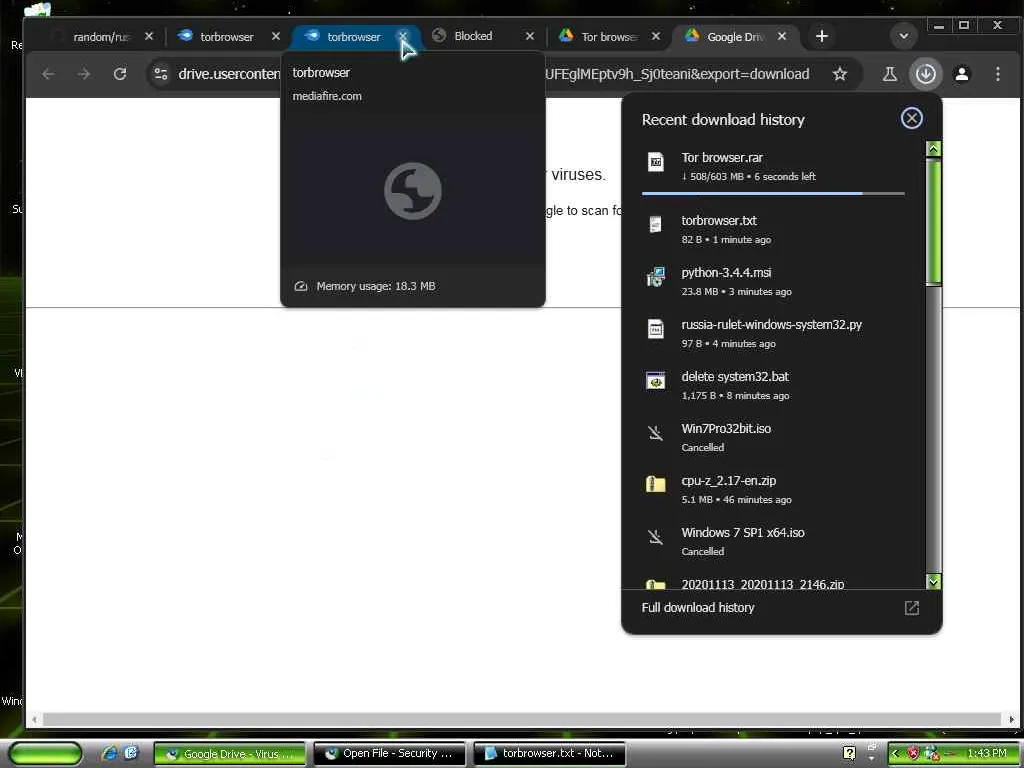Expand the tab search dropdown chevron

(904, 36)
